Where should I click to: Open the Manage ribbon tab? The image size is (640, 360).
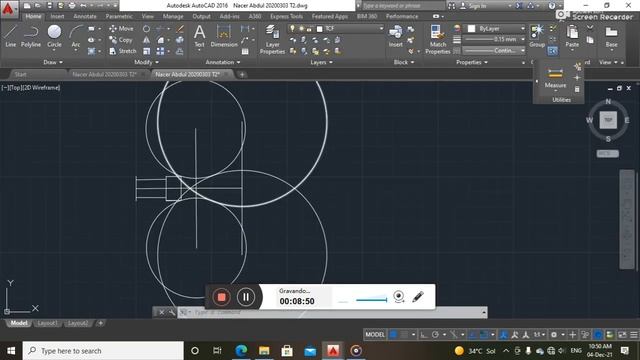click(173, 16)
